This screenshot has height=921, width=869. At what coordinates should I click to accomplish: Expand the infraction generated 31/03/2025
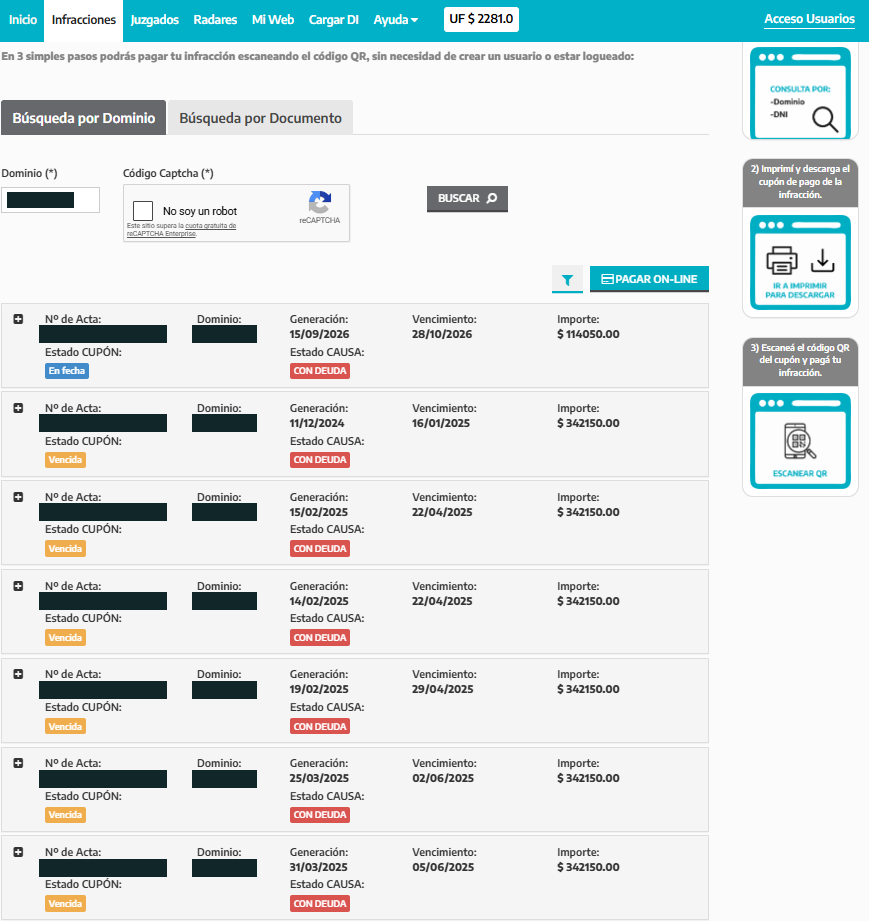pos(18,852)
